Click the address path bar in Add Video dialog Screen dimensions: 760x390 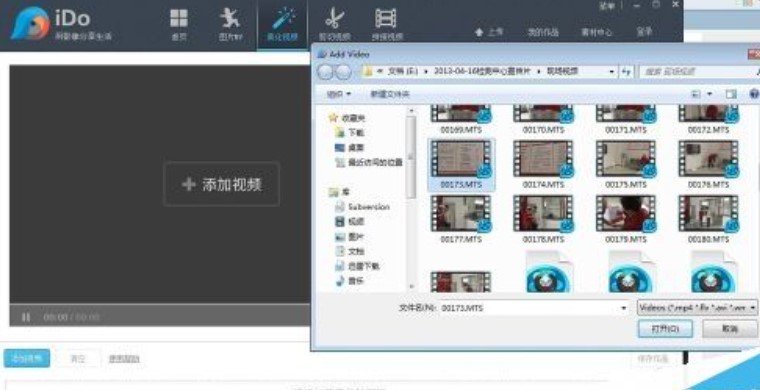(x=489, y=72)
